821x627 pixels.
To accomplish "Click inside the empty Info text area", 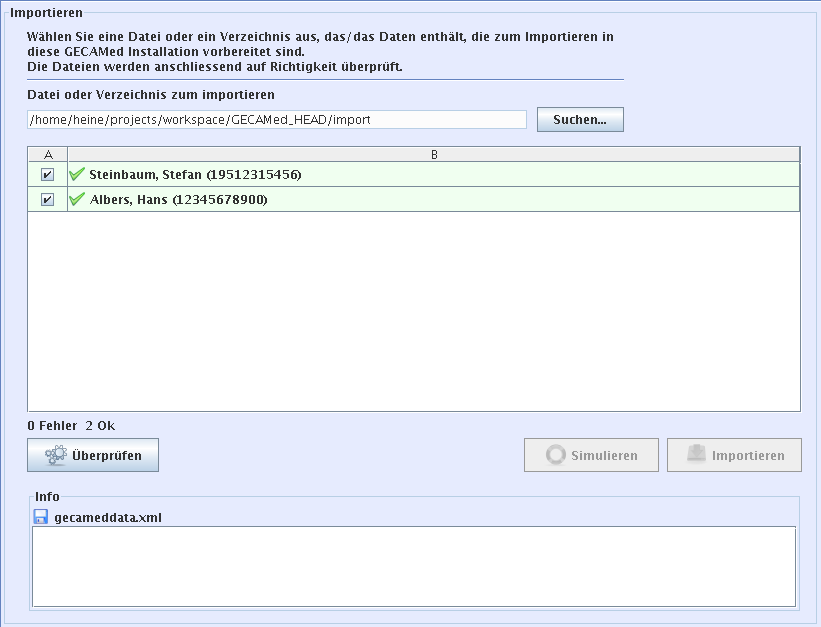I will click(414, 566).
